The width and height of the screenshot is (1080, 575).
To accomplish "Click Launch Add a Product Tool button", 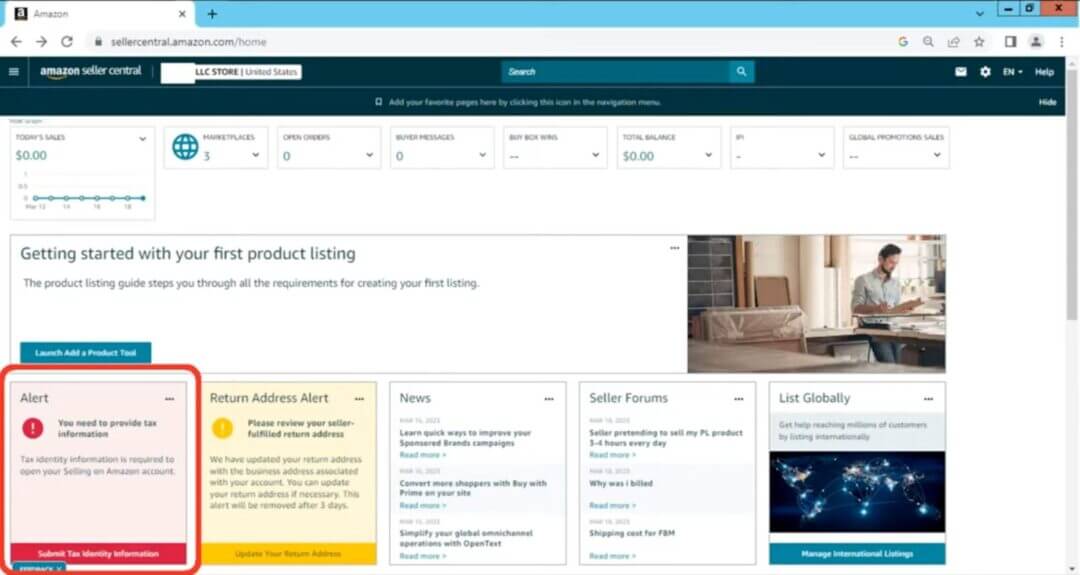I will point(85,353).
